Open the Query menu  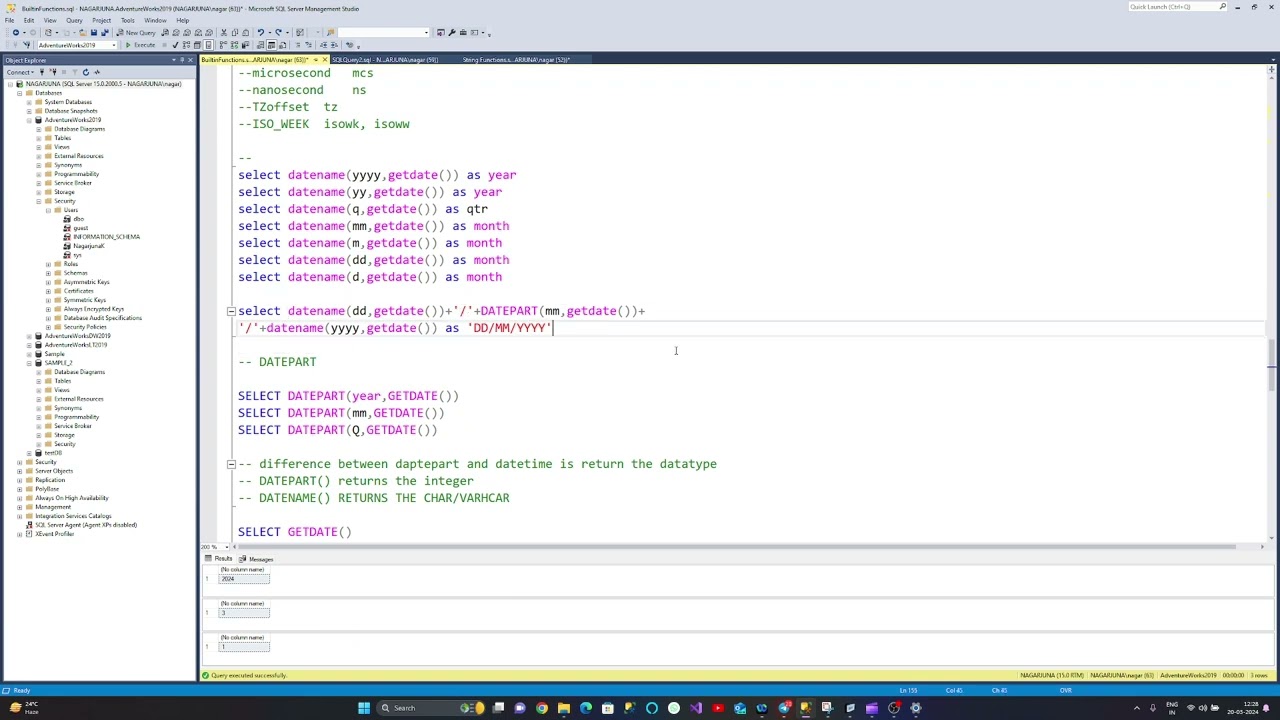tap(74, 20)
